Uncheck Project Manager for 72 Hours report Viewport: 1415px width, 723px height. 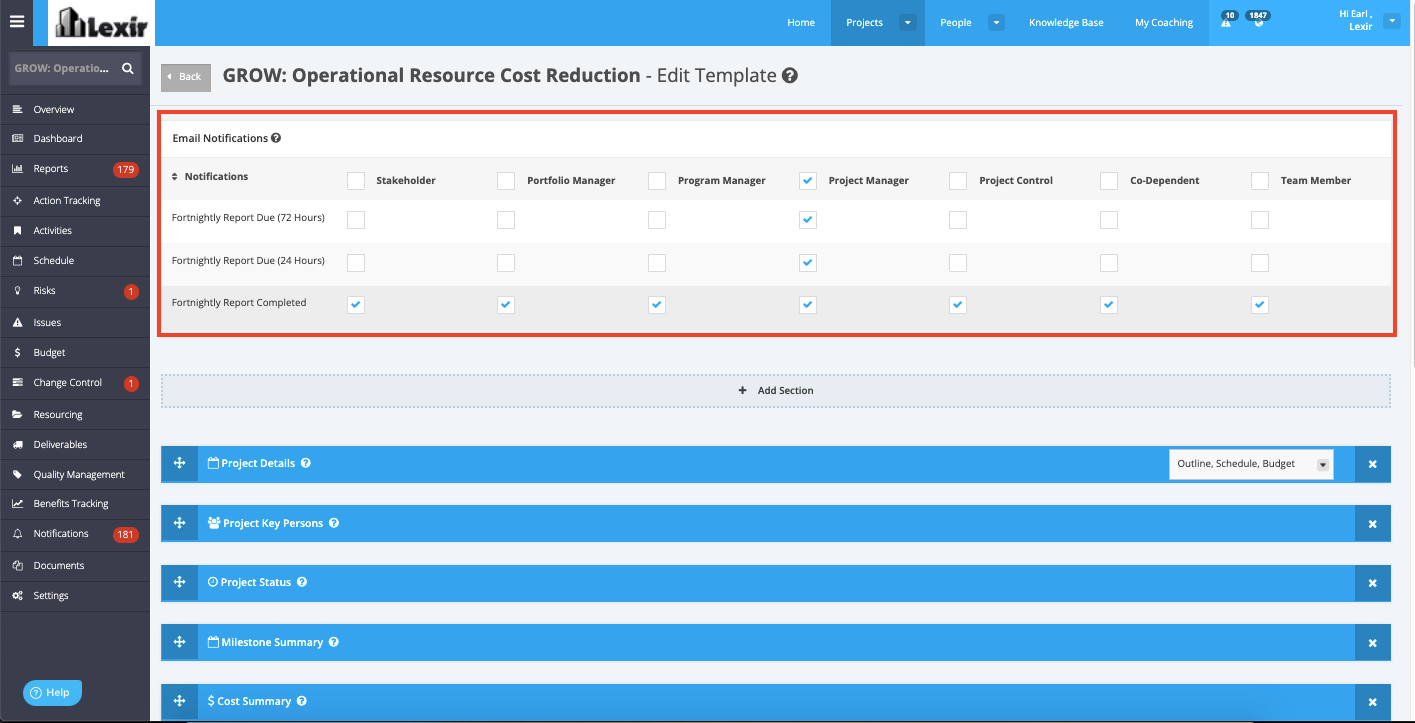tap(808, 220)
